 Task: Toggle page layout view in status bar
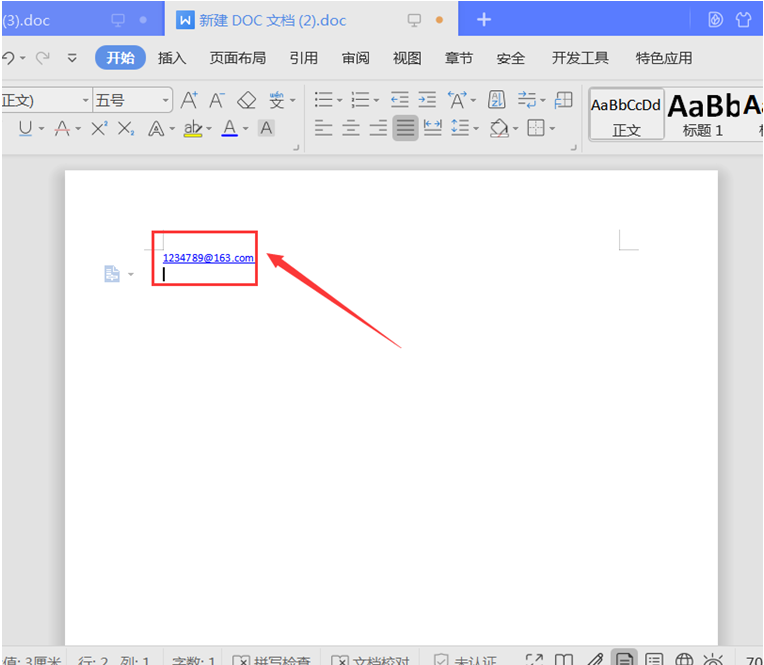pos(624,658)
